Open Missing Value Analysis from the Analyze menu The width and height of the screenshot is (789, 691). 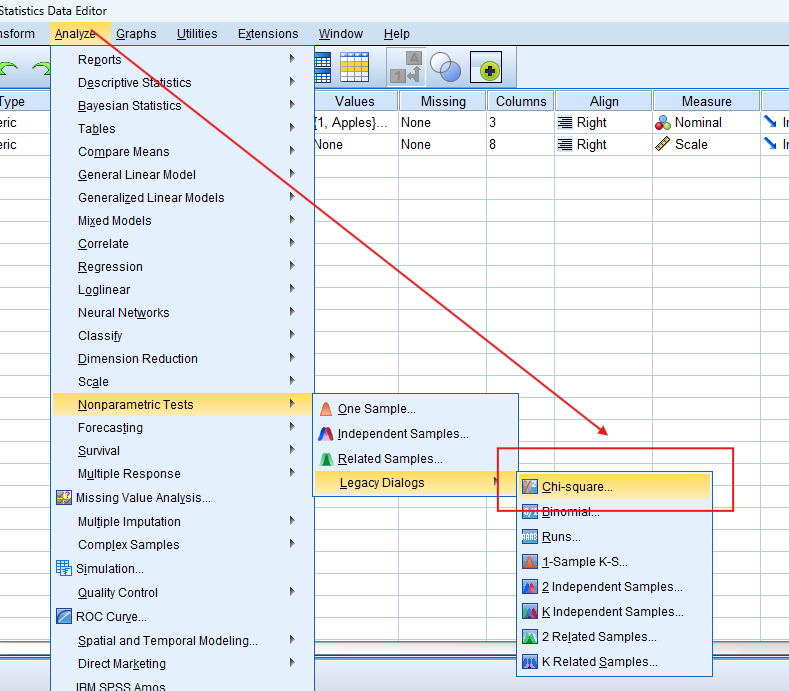coord(143,498)
